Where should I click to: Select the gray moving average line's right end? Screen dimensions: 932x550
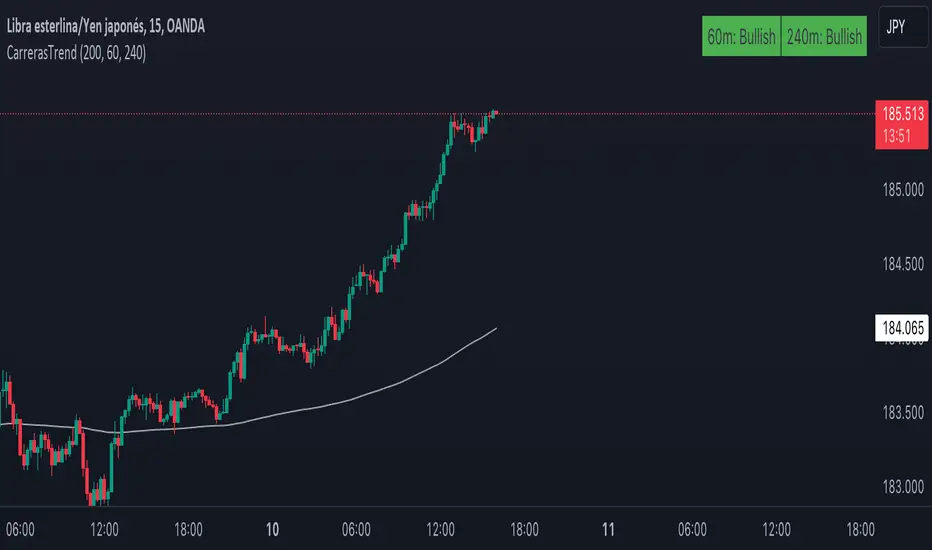[495, 328]
